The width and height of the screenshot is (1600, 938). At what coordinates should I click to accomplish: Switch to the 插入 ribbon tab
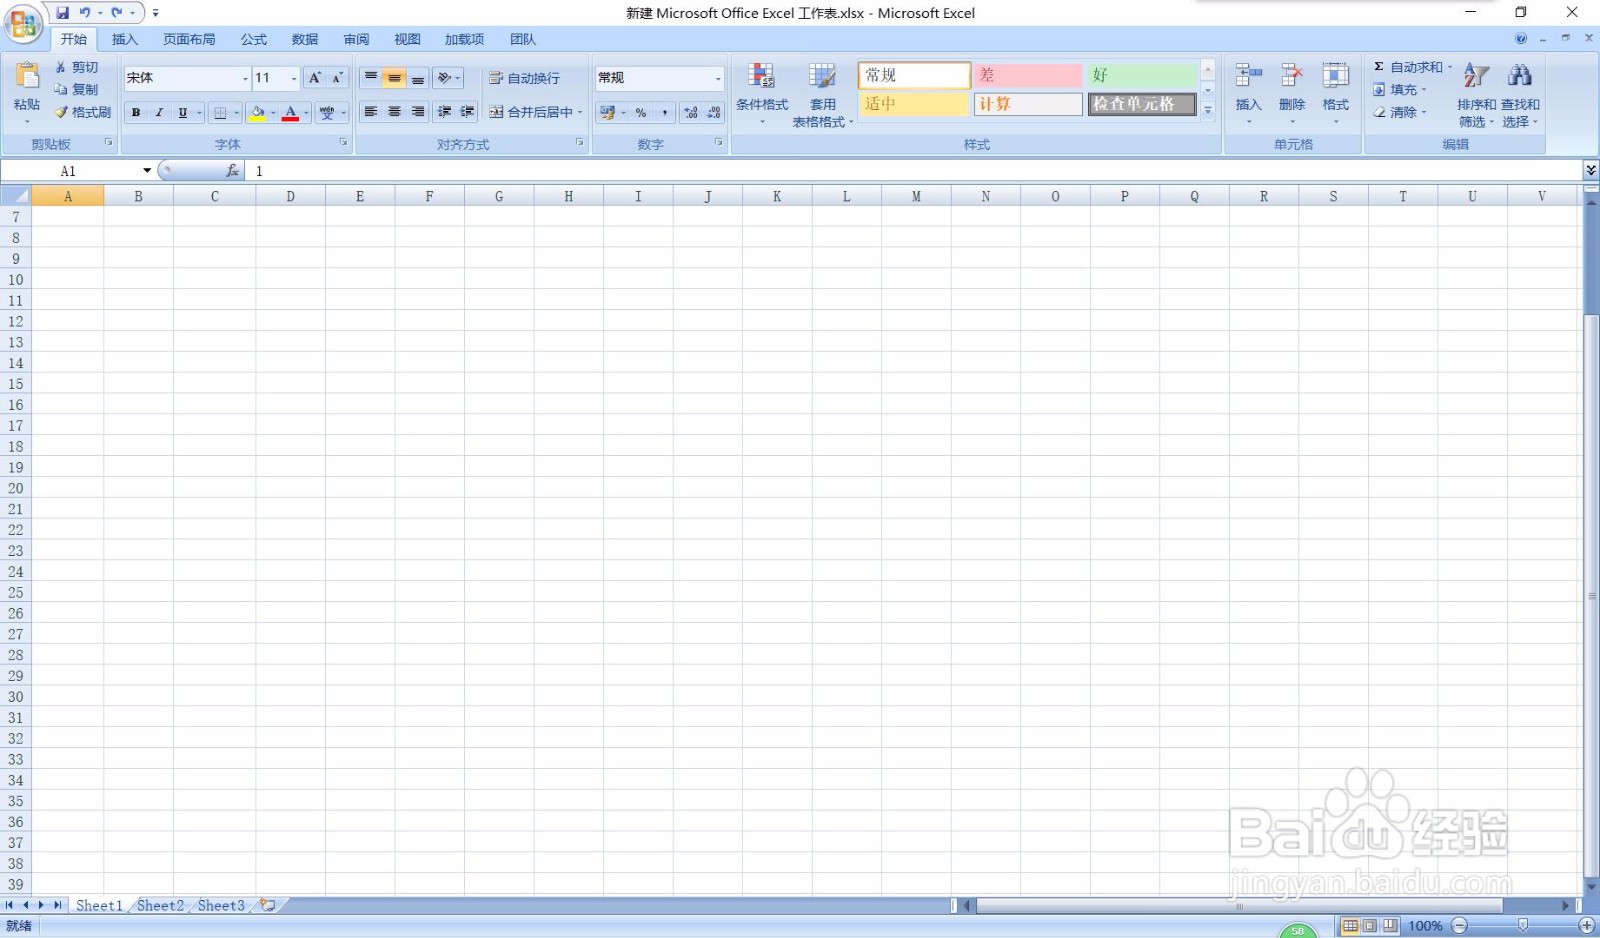pyautogui.click(x=124, y=39)
